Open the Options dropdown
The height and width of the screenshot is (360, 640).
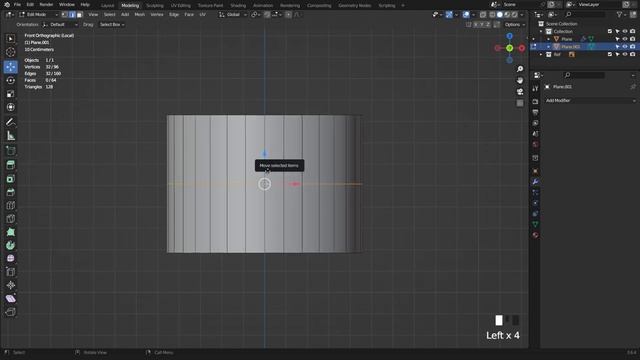[x=514, y=24]
